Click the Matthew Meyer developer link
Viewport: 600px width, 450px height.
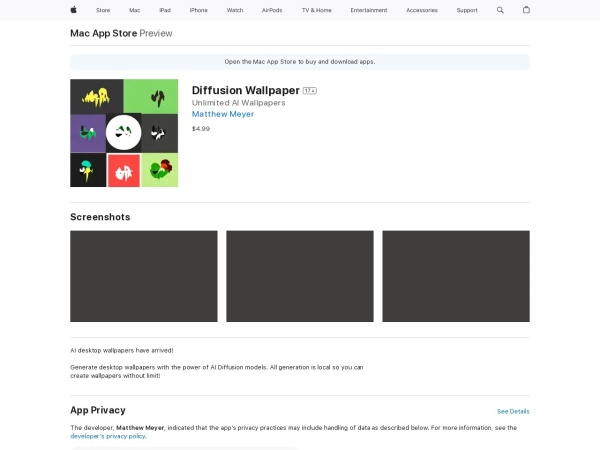(223, 114)
